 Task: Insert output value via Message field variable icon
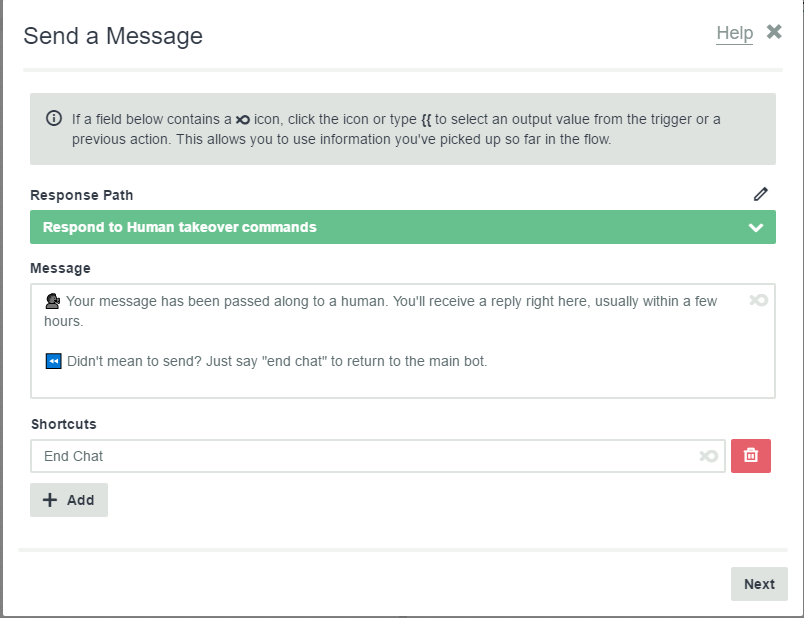(758, 300)
